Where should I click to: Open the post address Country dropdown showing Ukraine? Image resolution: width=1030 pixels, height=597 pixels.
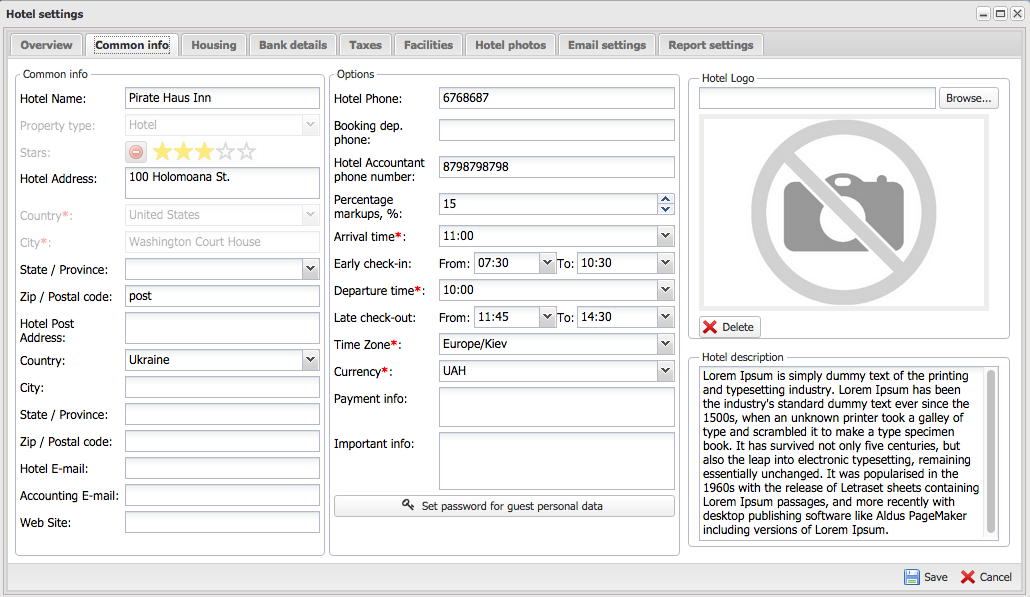[x=311, y=360]
